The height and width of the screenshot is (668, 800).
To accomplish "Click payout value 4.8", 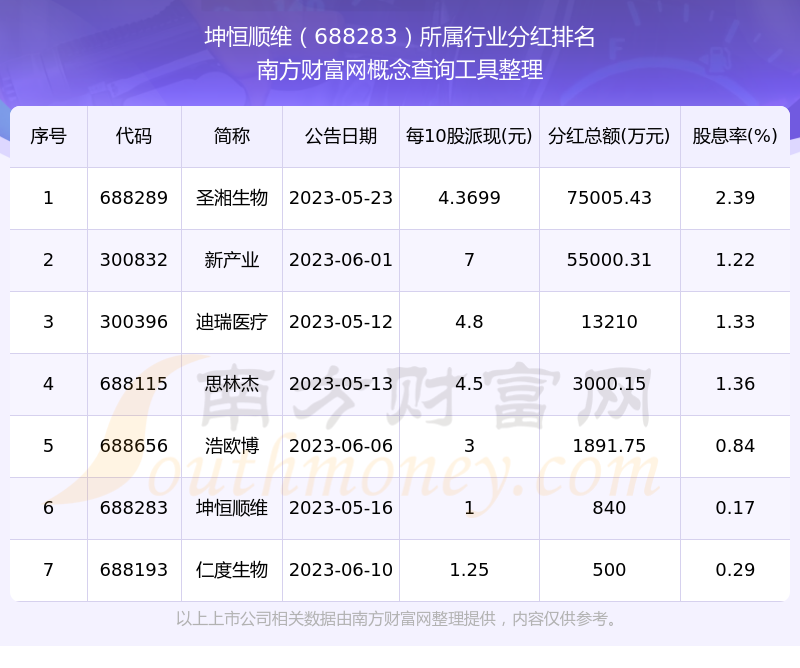I will pos(469,322).
